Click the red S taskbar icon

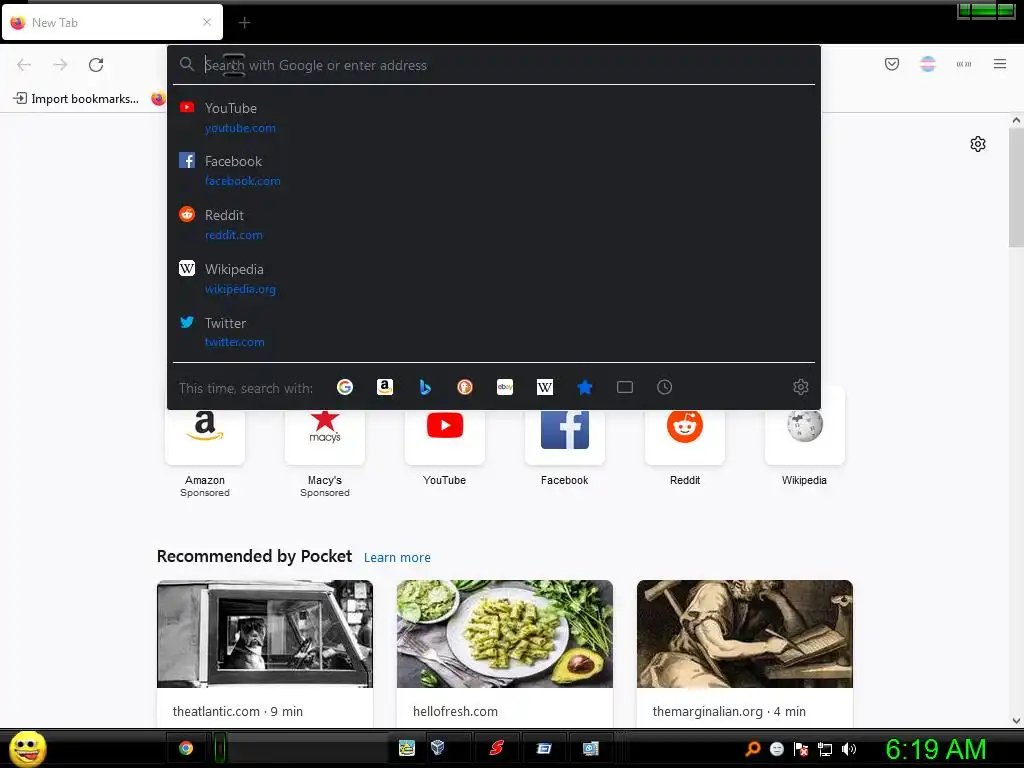[x=496, y=748]
